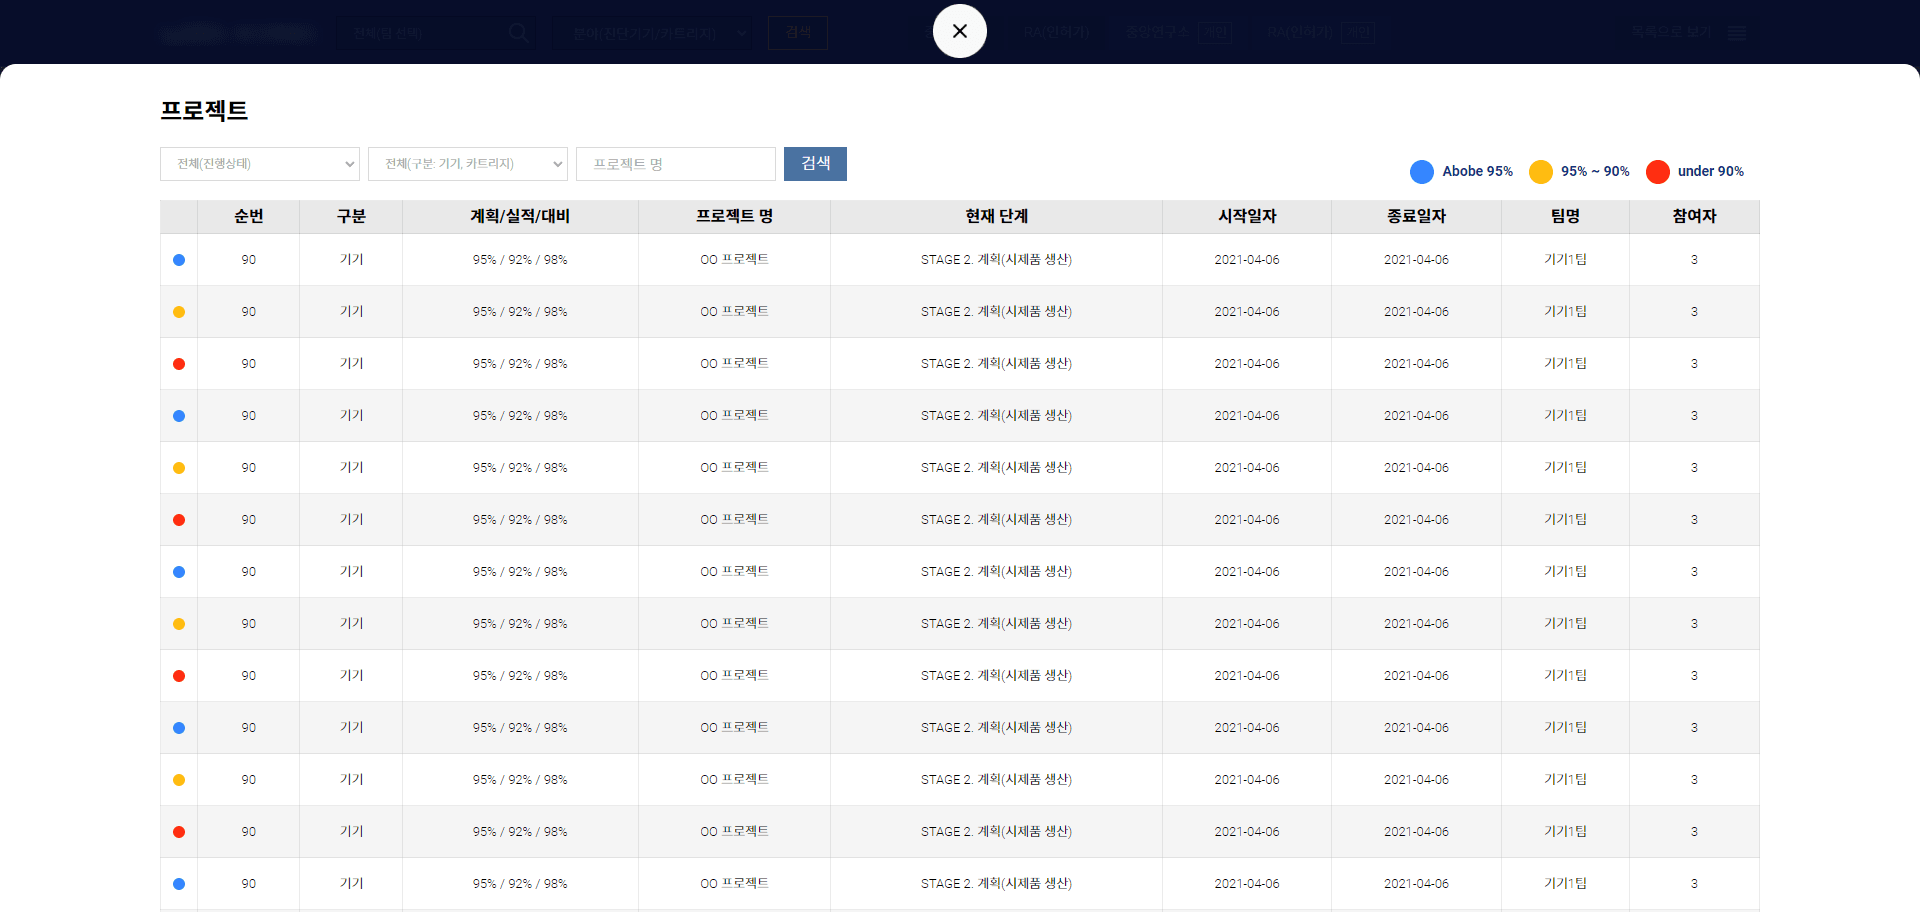
Task: Click the yellow 95% ~ 90% legend circle
Action: pos(1540,172)
